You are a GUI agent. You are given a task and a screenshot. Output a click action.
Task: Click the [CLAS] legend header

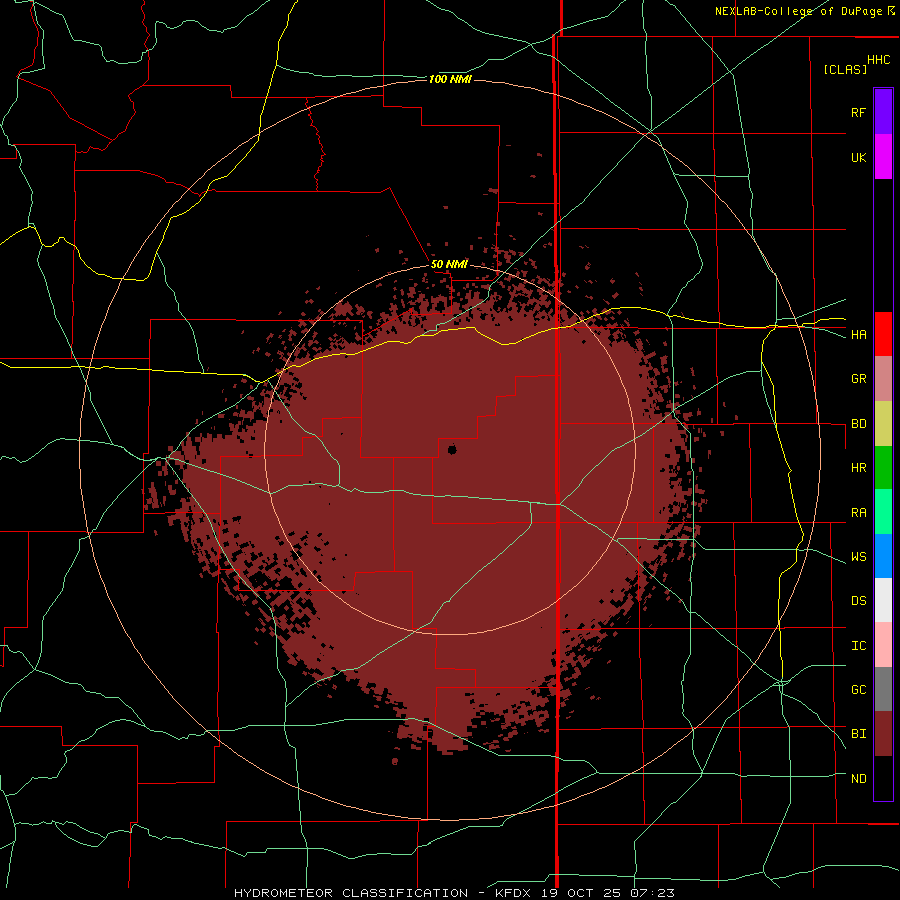pyautogui.click(x=845, y=69)
